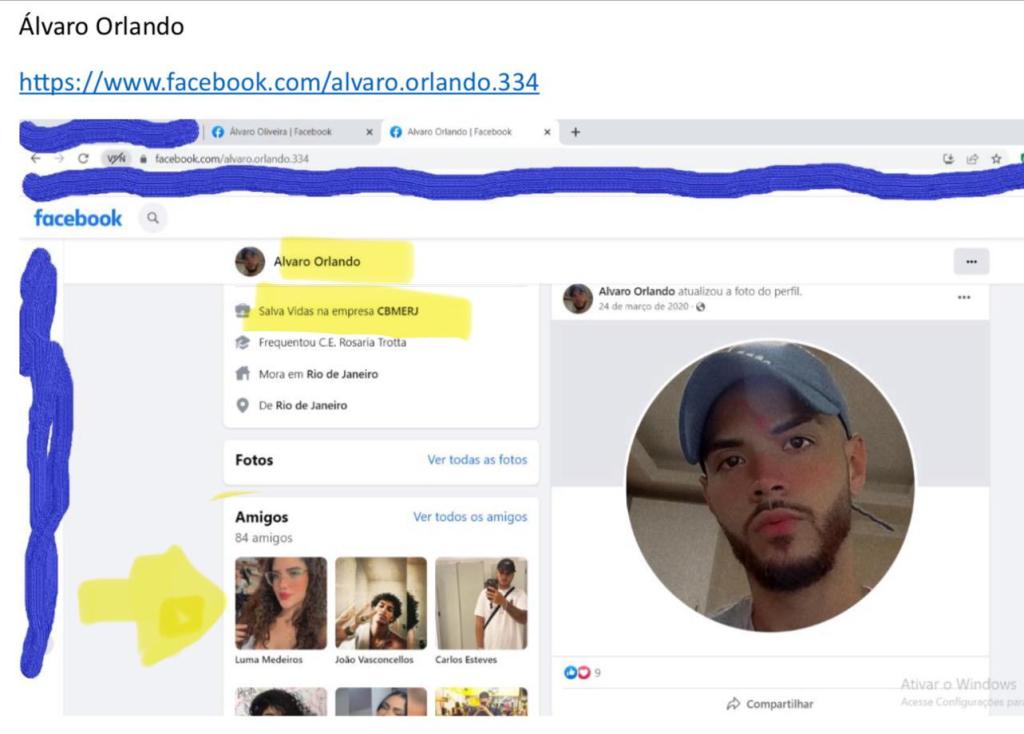1024x734 pixels.
Task: Bookmark the page with the star icon
Action: (x=996, y=159)
